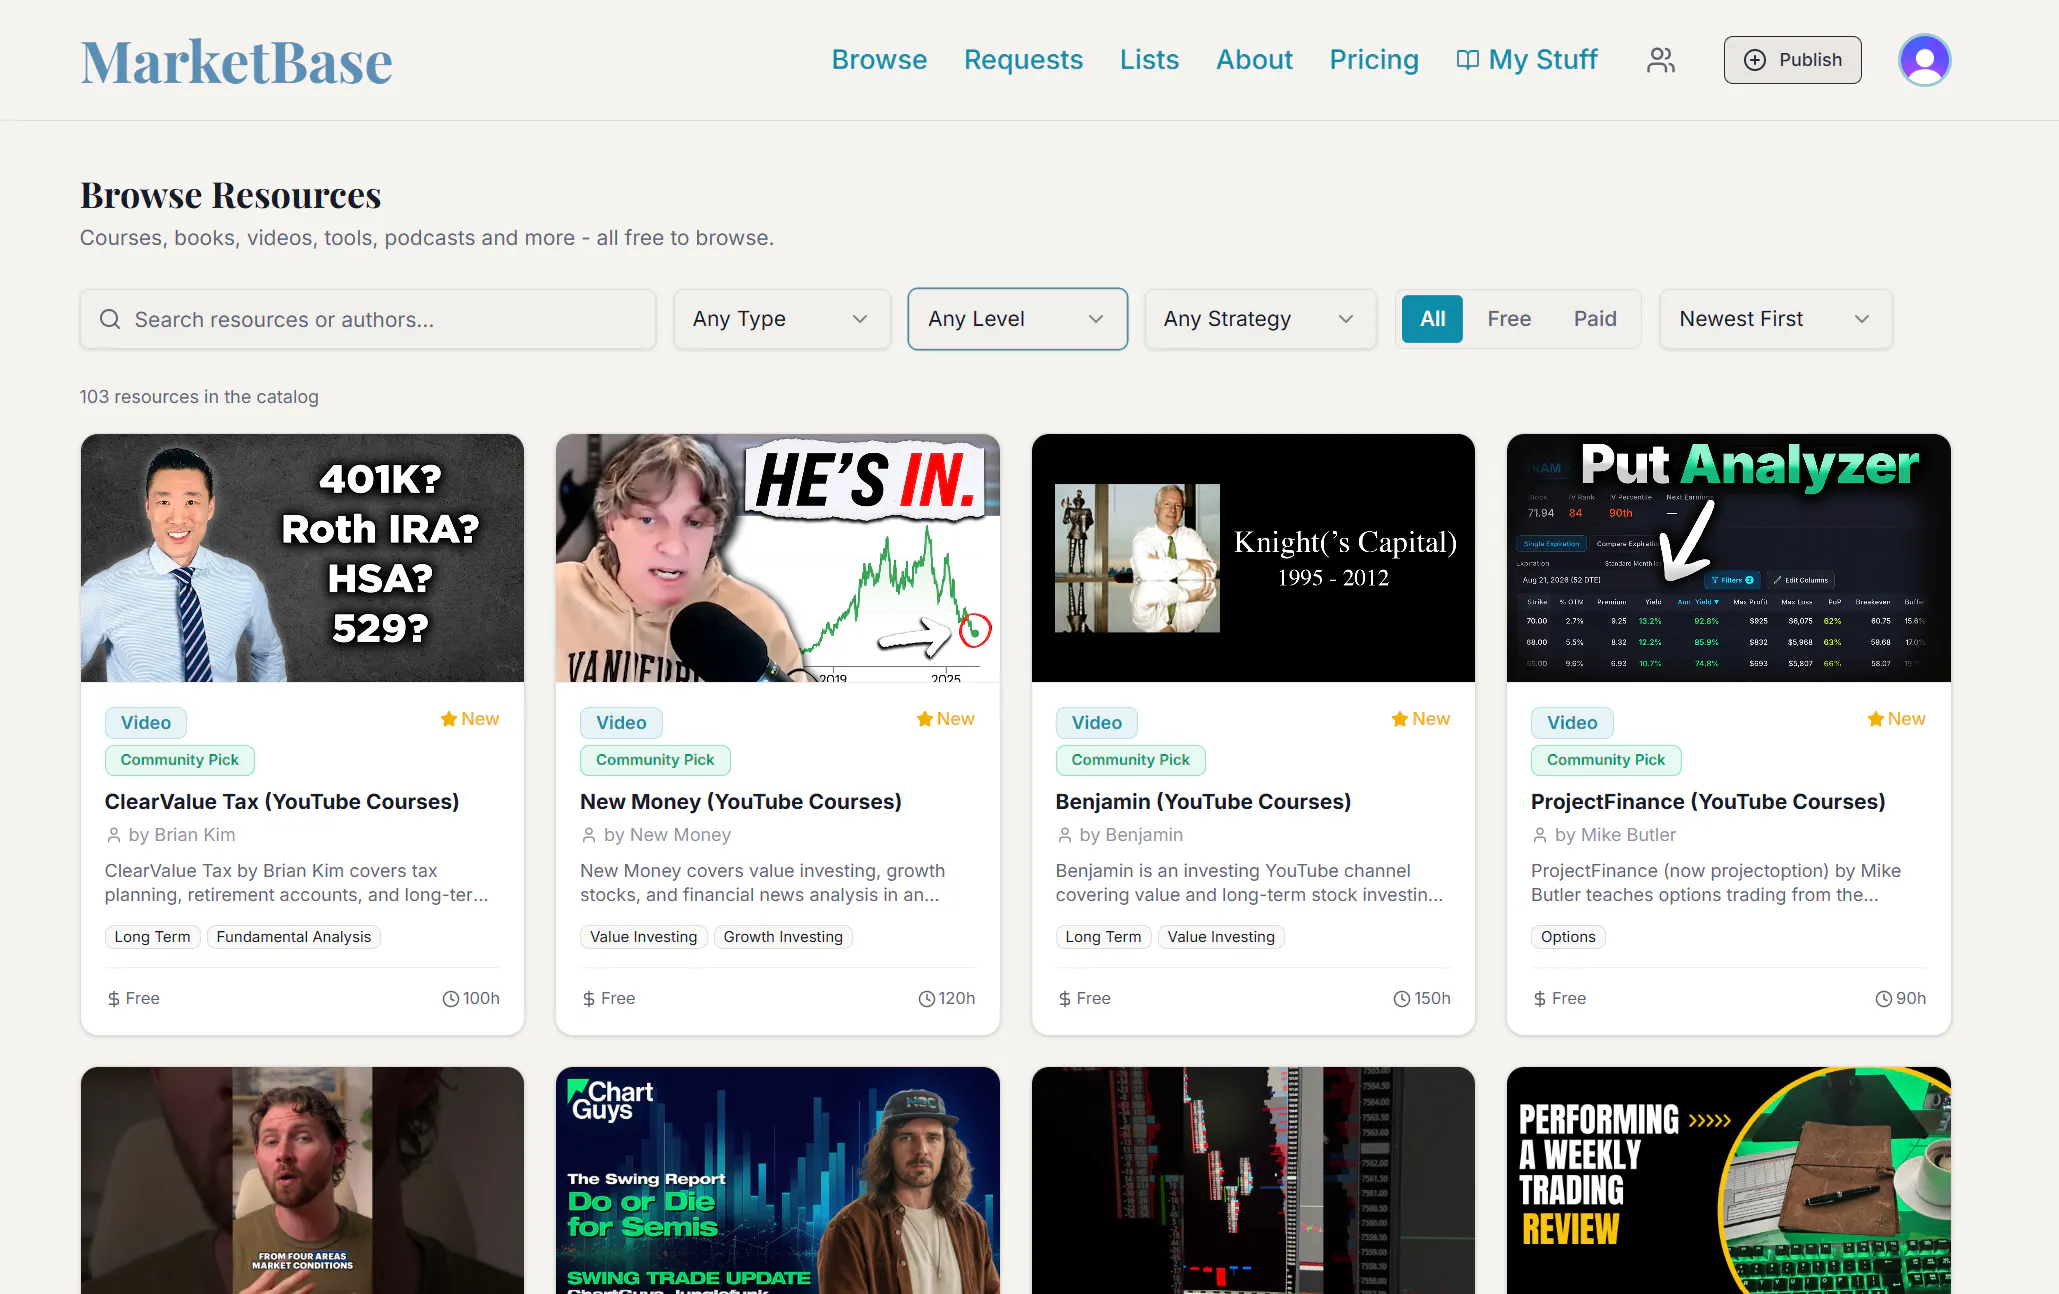Click Long Term tag on ClearValue Tax card
Viewport: 2059px width, 1294px height.
click(152, 937)
